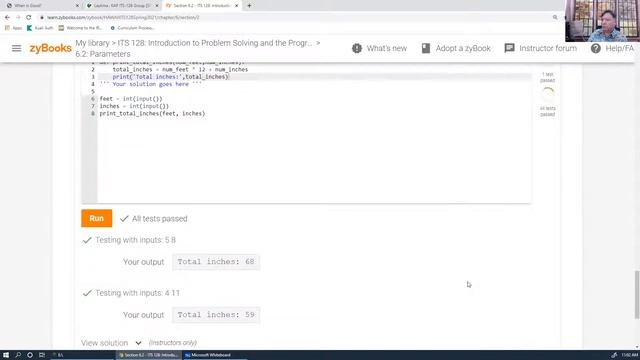Click the Cortana circle icon in taskbar

click(x=30, y=355)
